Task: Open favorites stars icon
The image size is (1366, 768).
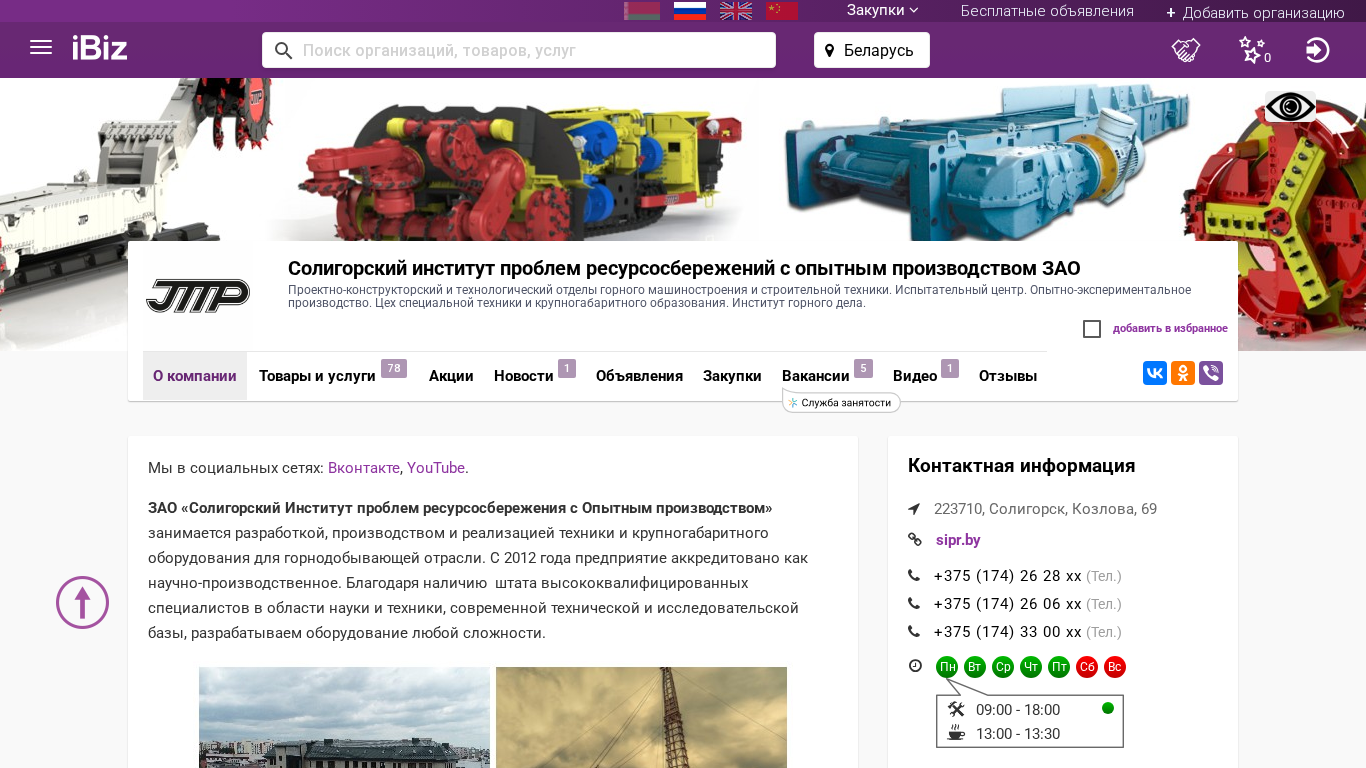Action: [1253, 50]
